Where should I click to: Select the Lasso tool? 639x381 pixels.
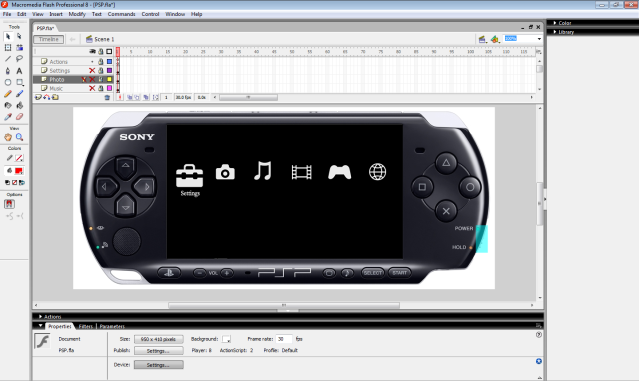pyautogui.click(x=19, y=59)
